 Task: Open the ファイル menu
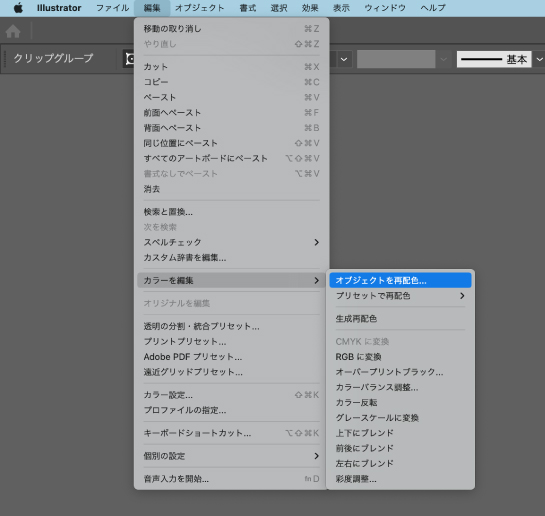coord(112,8)
